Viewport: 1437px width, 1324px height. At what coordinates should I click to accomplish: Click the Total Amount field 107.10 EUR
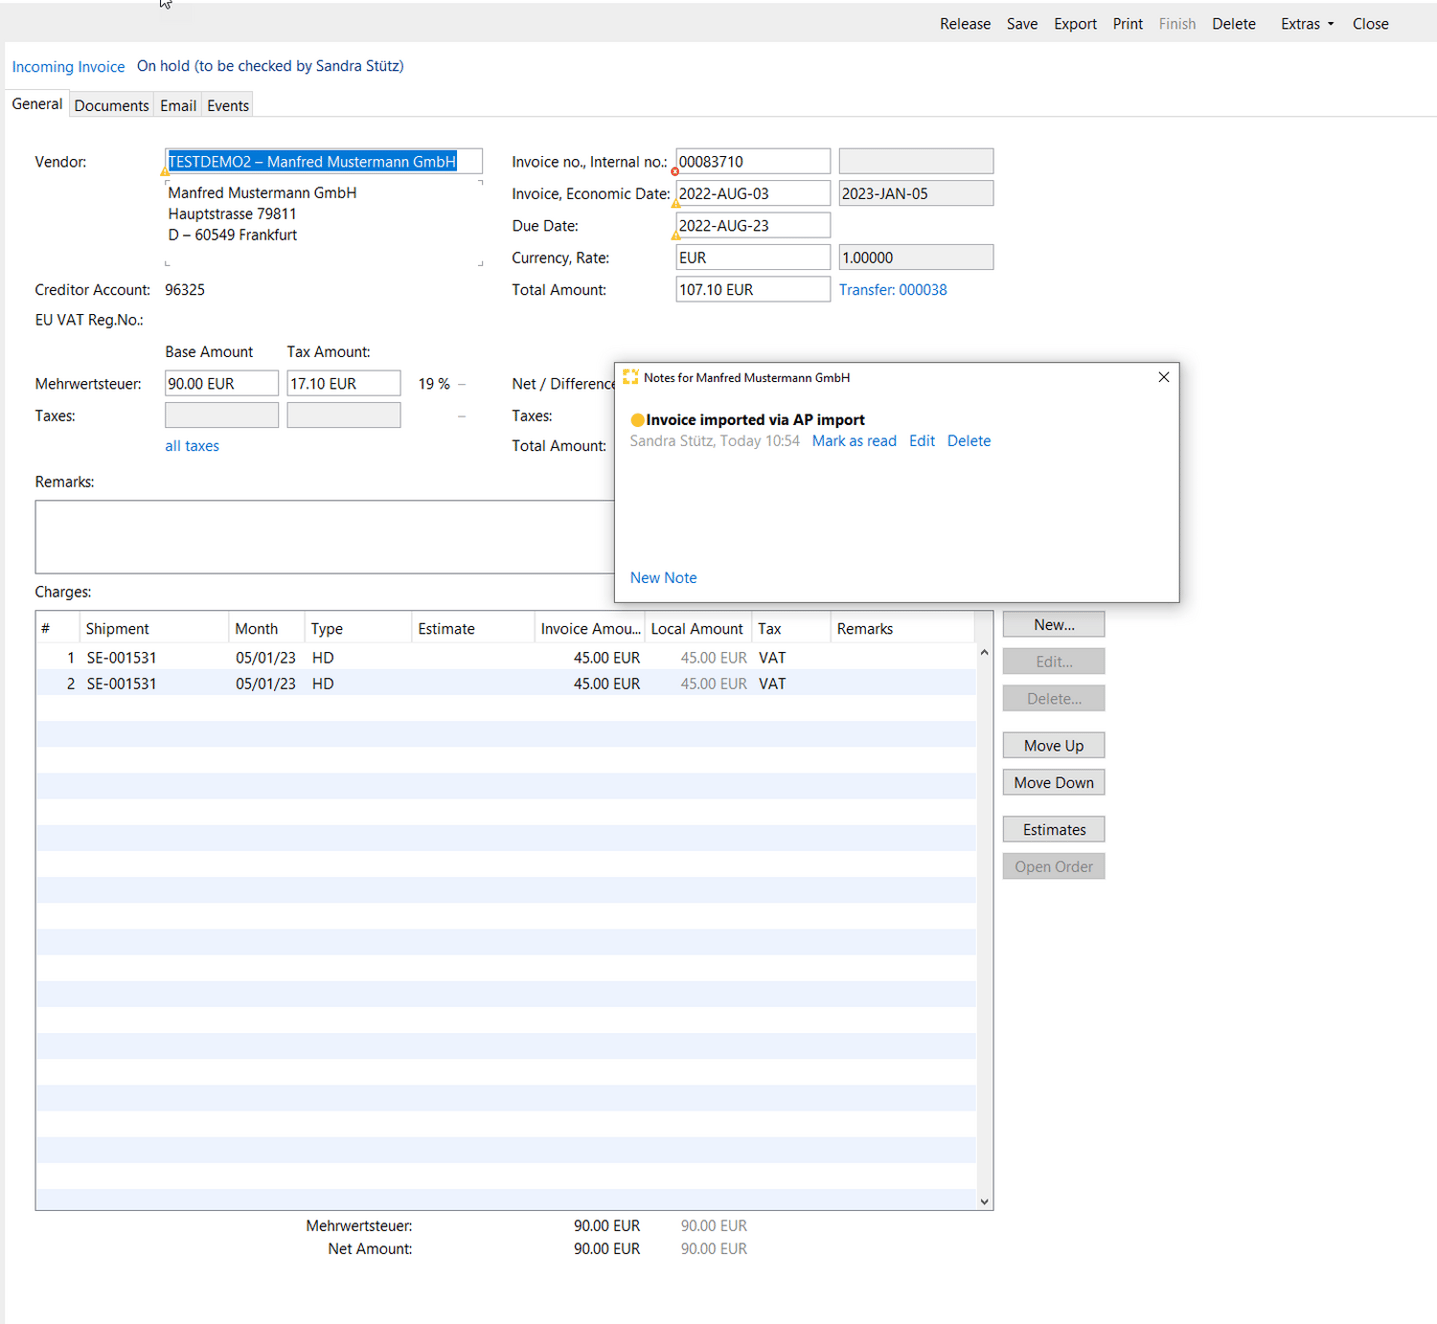tap(753, 289)
